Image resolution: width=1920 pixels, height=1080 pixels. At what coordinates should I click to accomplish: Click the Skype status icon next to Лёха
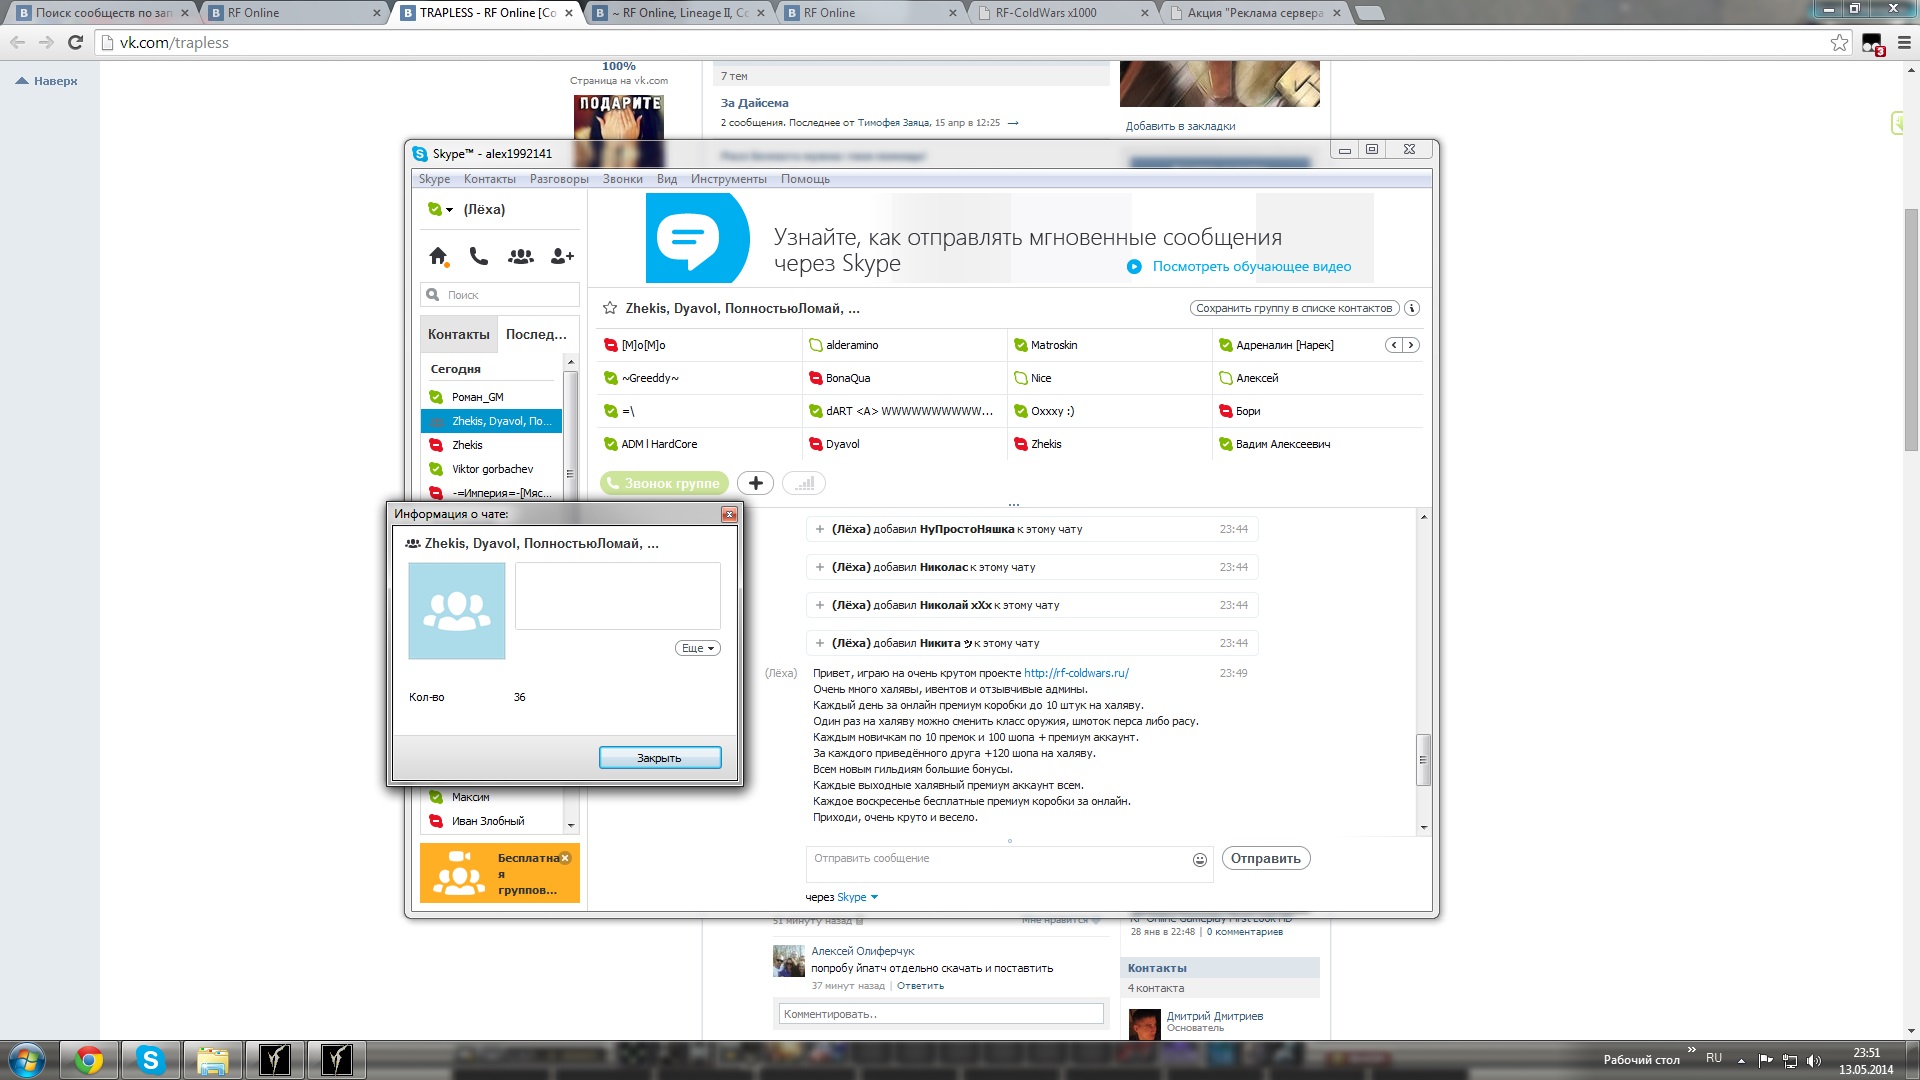tap(434, 209)
